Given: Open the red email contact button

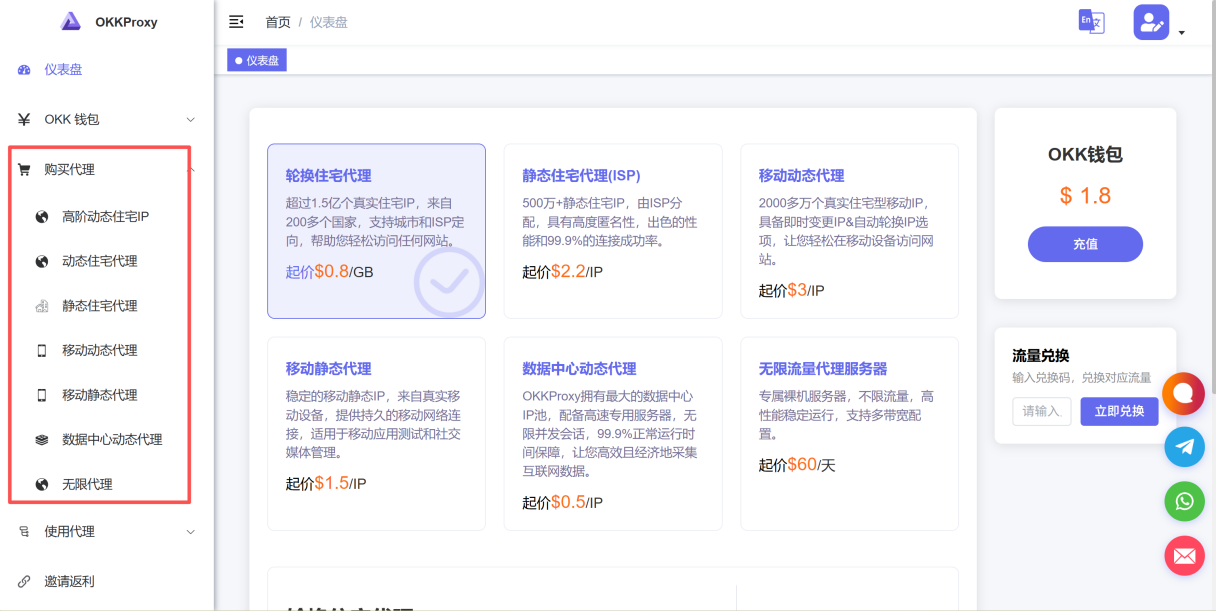Looking at the screenshot, I should tap(1184, 555).
